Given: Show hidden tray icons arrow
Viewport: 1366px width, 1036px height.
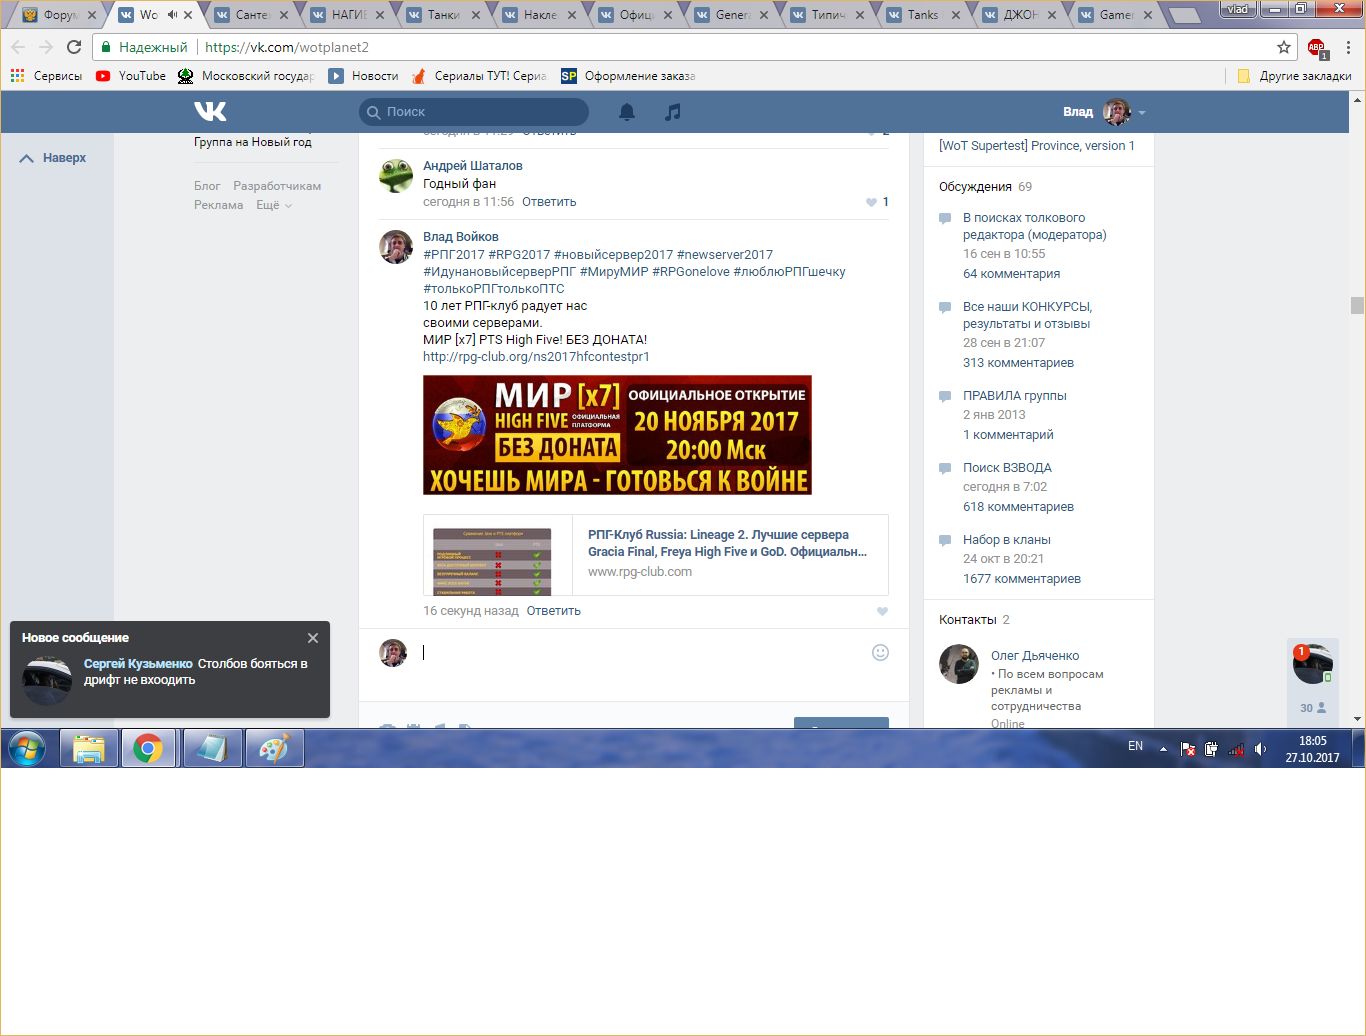Looking at the screenshot, I should tap(1163, 748).
